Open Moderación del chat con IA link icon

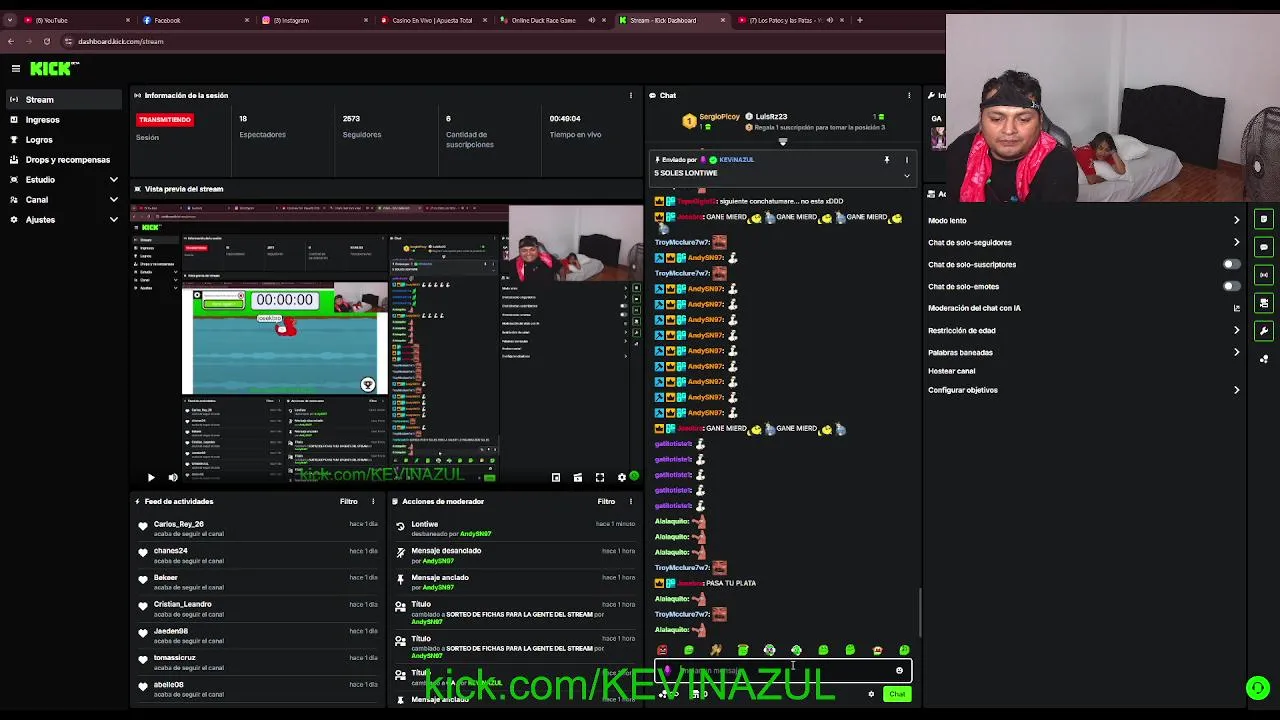click(x=1237, y=308)
